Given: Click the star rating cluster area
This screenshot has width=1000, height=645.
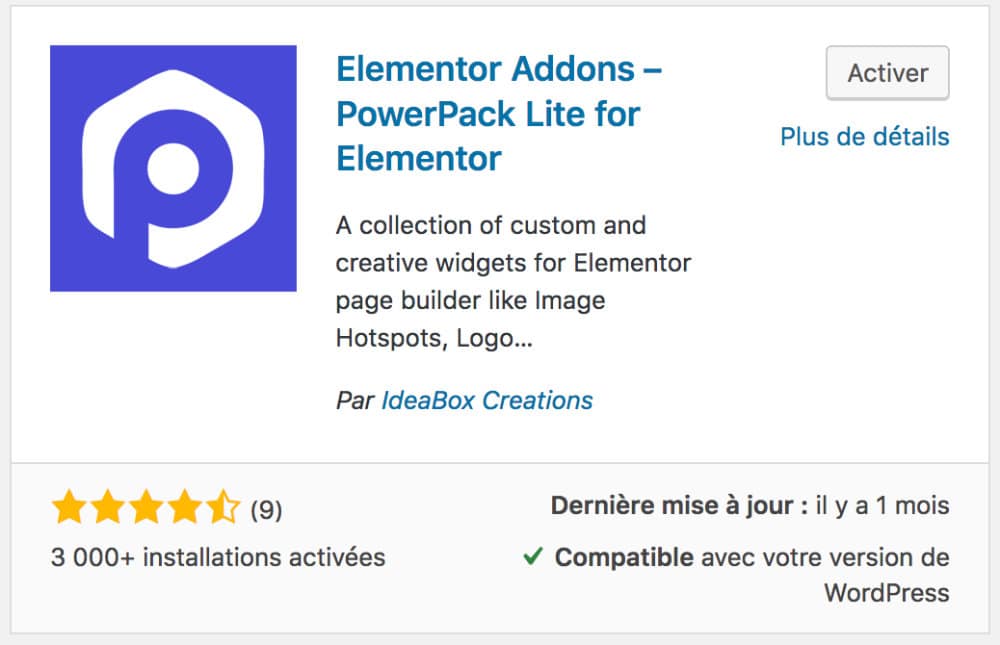Looking at the screenshot, I should [146, 507].
